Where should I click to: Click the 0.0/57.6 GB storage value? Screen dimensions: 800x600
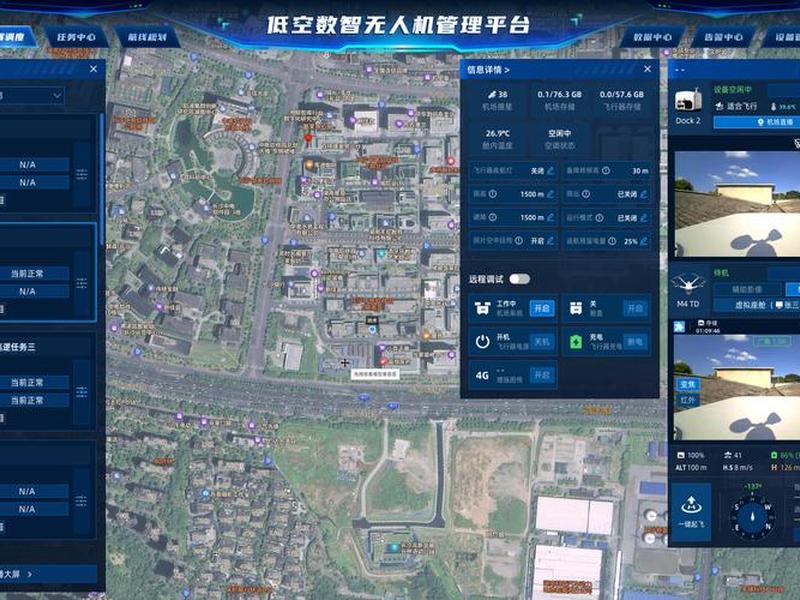point(621,94)
